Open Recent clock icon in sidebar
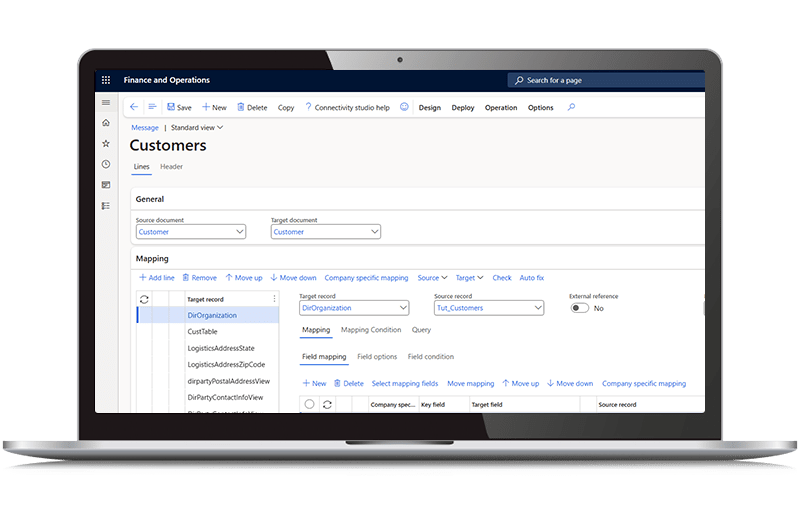Viewport: 800px width, 507px height. click(x=106, y=164)
